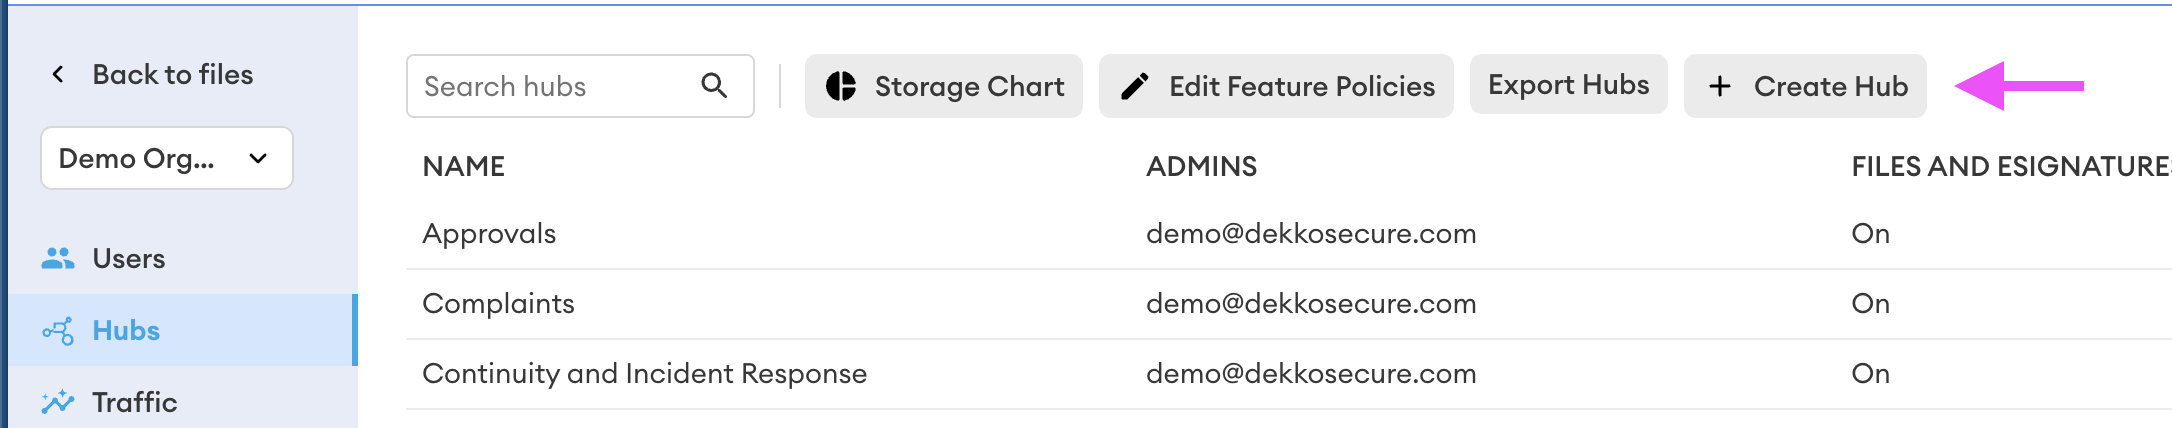Click the magnifier search icon

point(714,85)
